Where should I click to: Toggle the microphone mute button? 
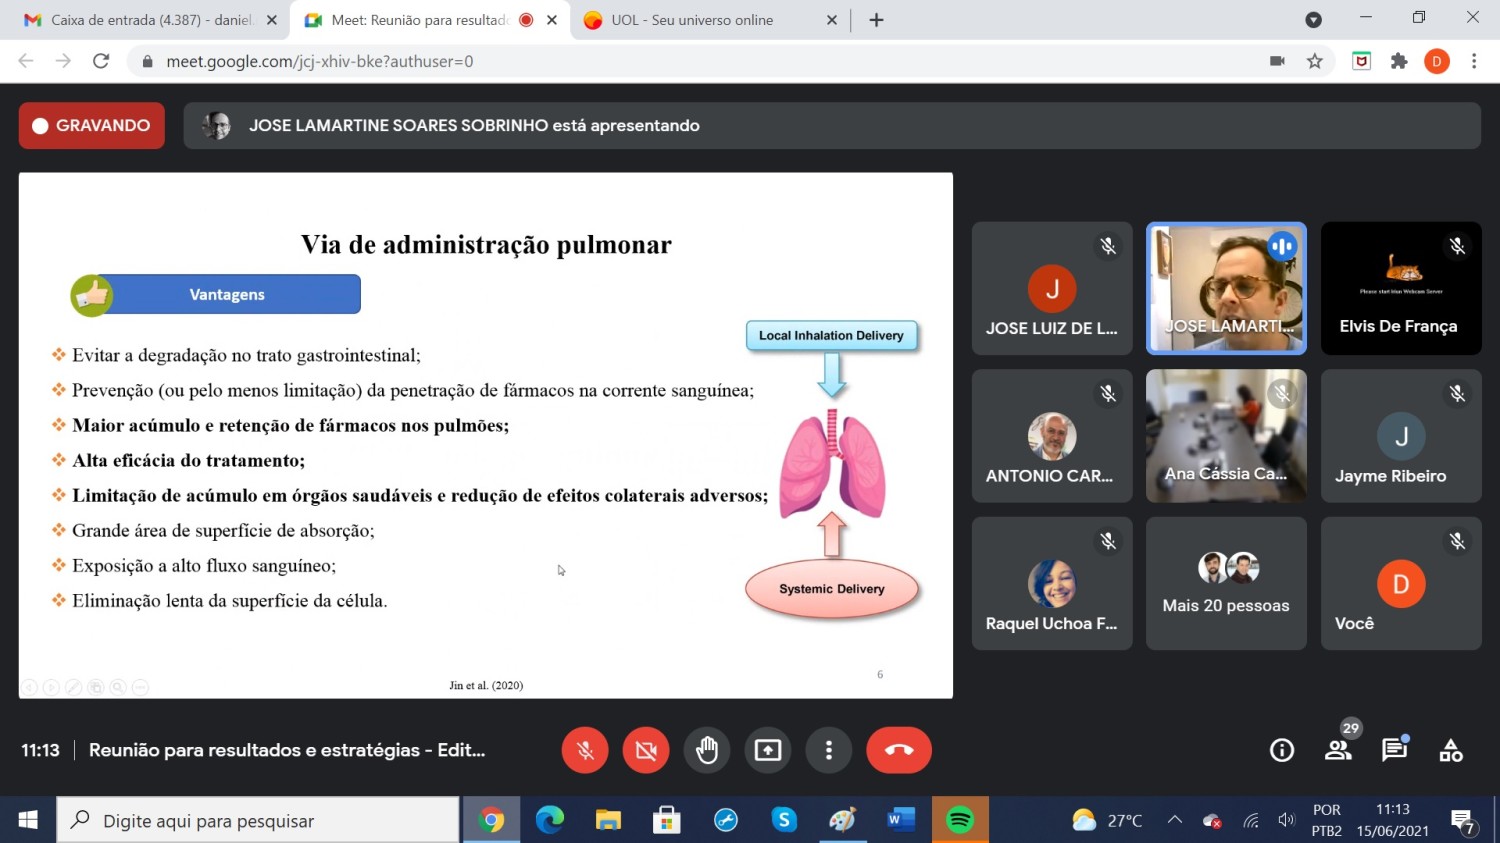(x=585, y=750)
